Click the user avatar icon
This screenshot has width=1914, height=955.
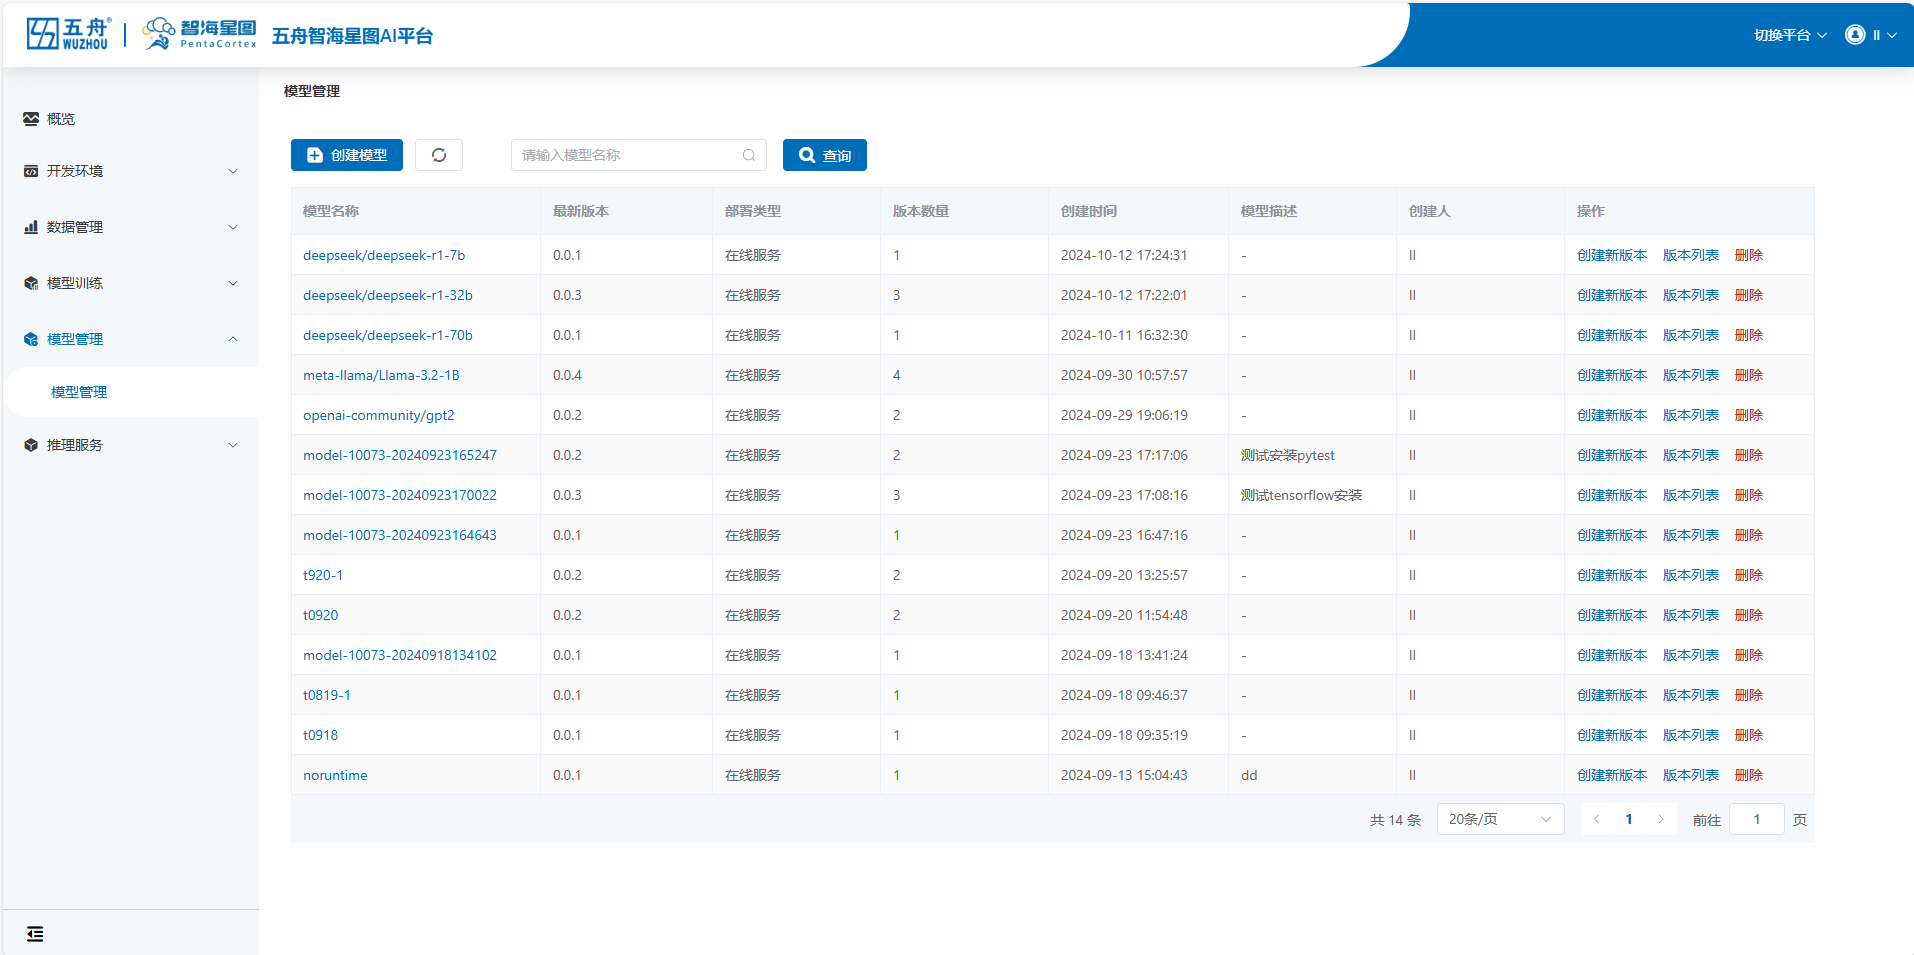pyautogui.click(x=1855, y=35)
